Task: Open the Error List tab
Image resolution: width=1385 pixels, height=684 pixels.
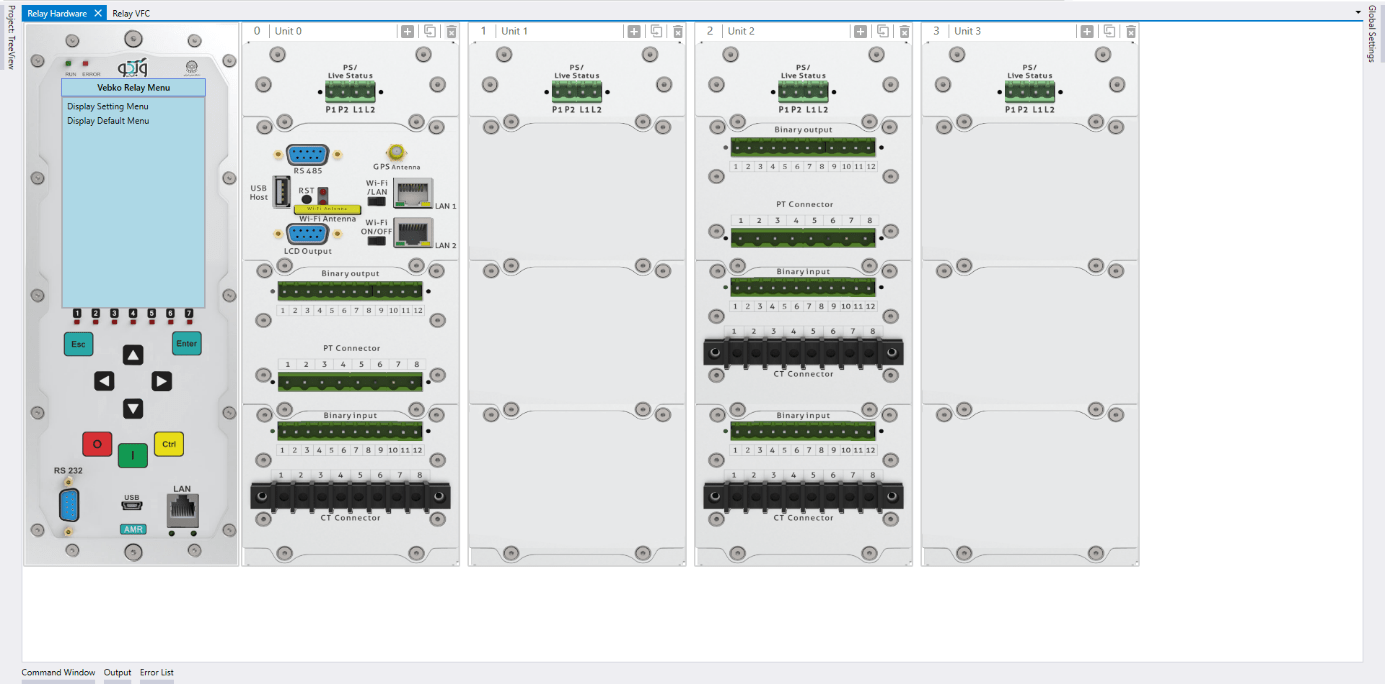Action: coord(157,673)
